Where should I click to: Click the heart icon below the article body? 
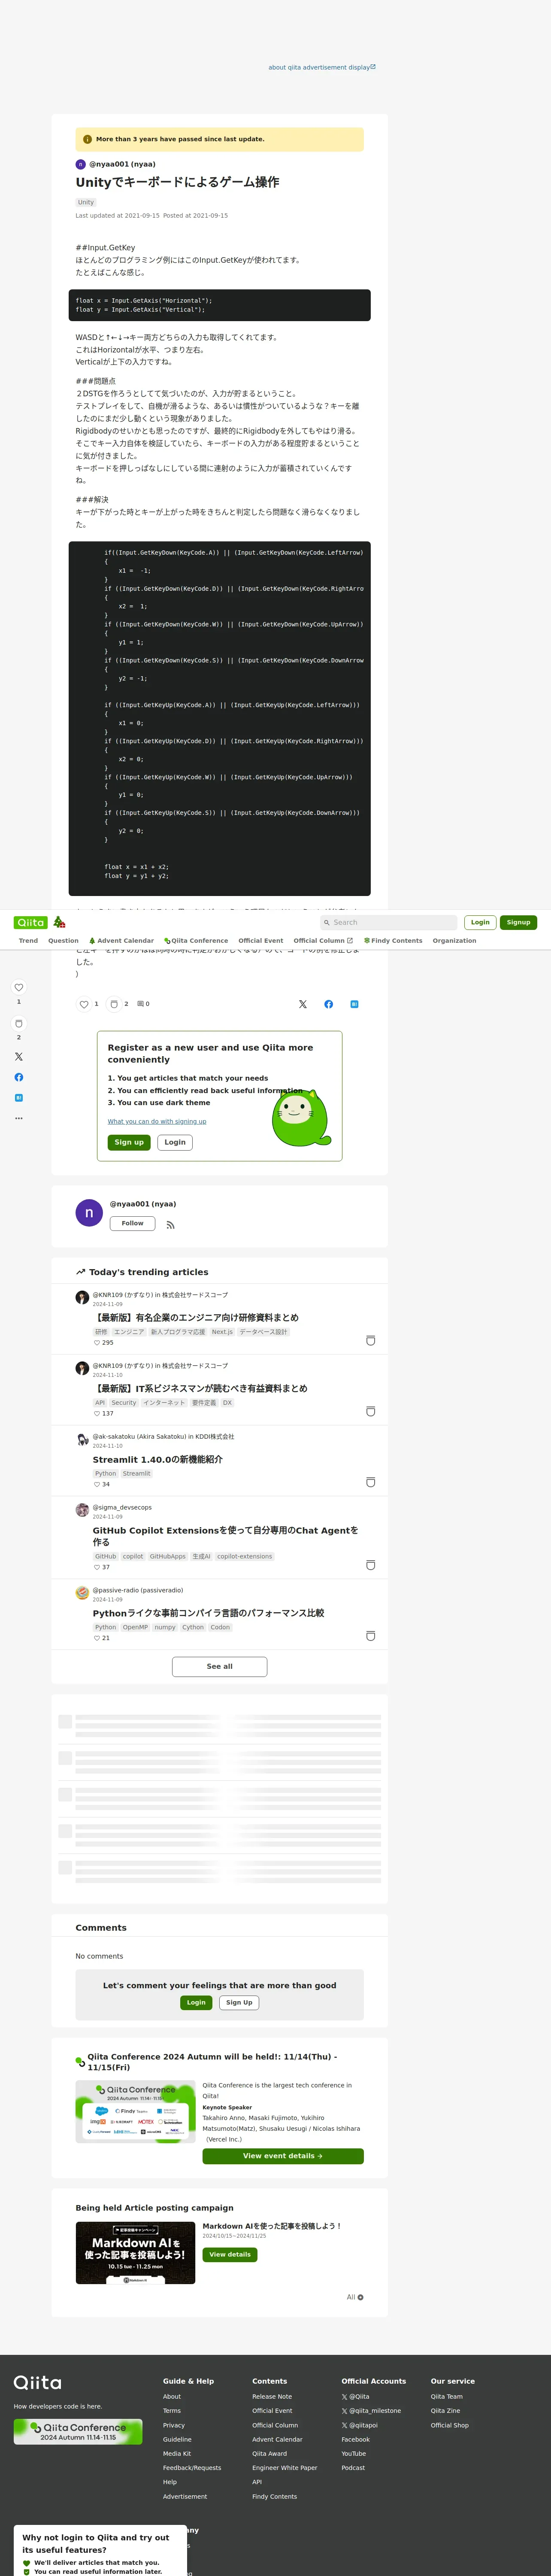(84, 1004)
